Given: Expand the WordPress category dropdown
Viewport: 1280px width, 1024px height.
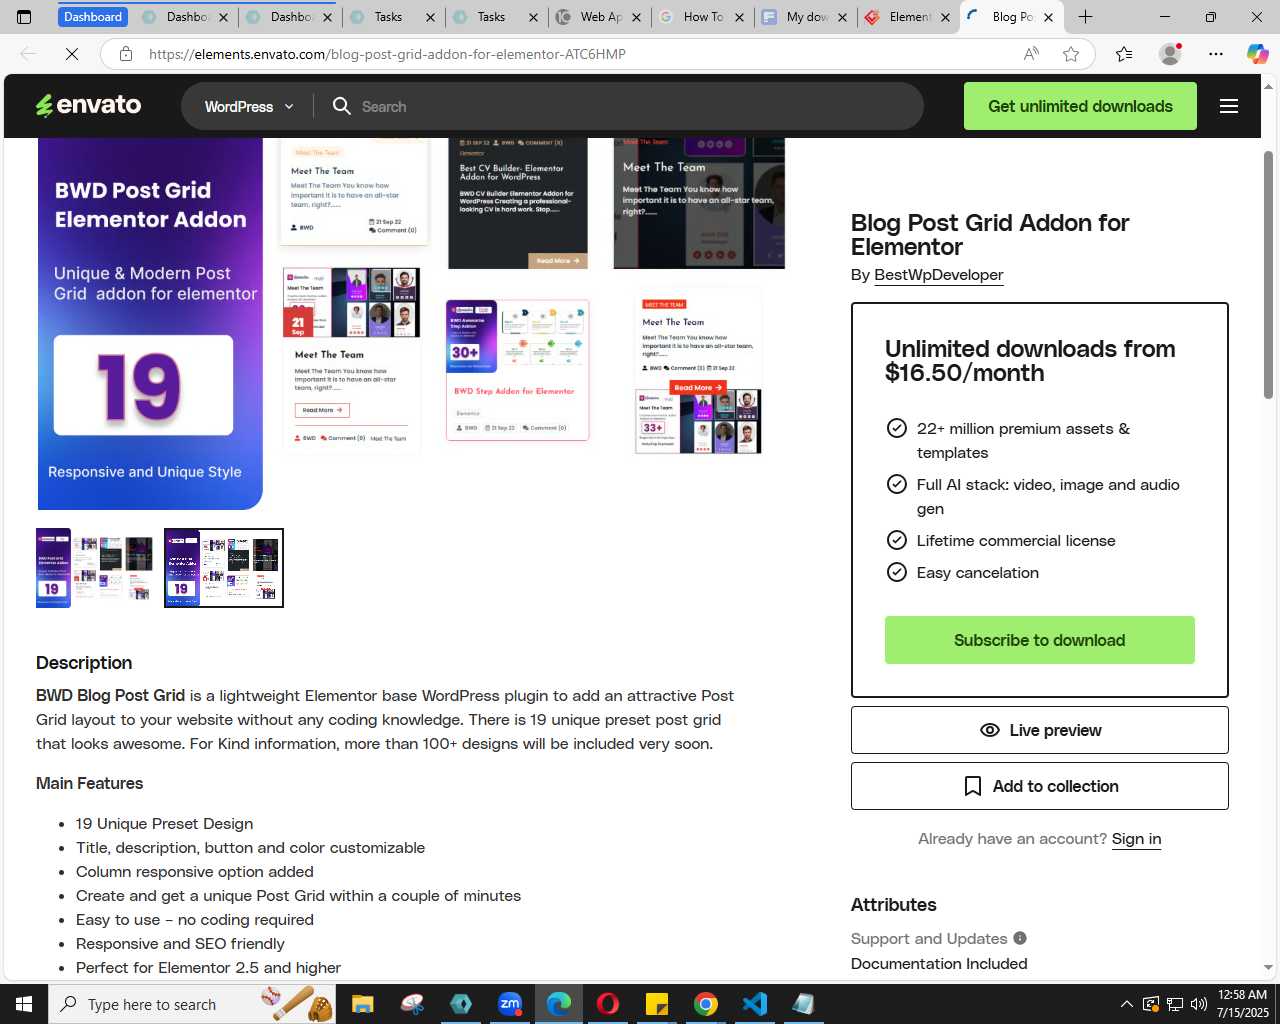Looking at the screenshot, I should (249, 106).
